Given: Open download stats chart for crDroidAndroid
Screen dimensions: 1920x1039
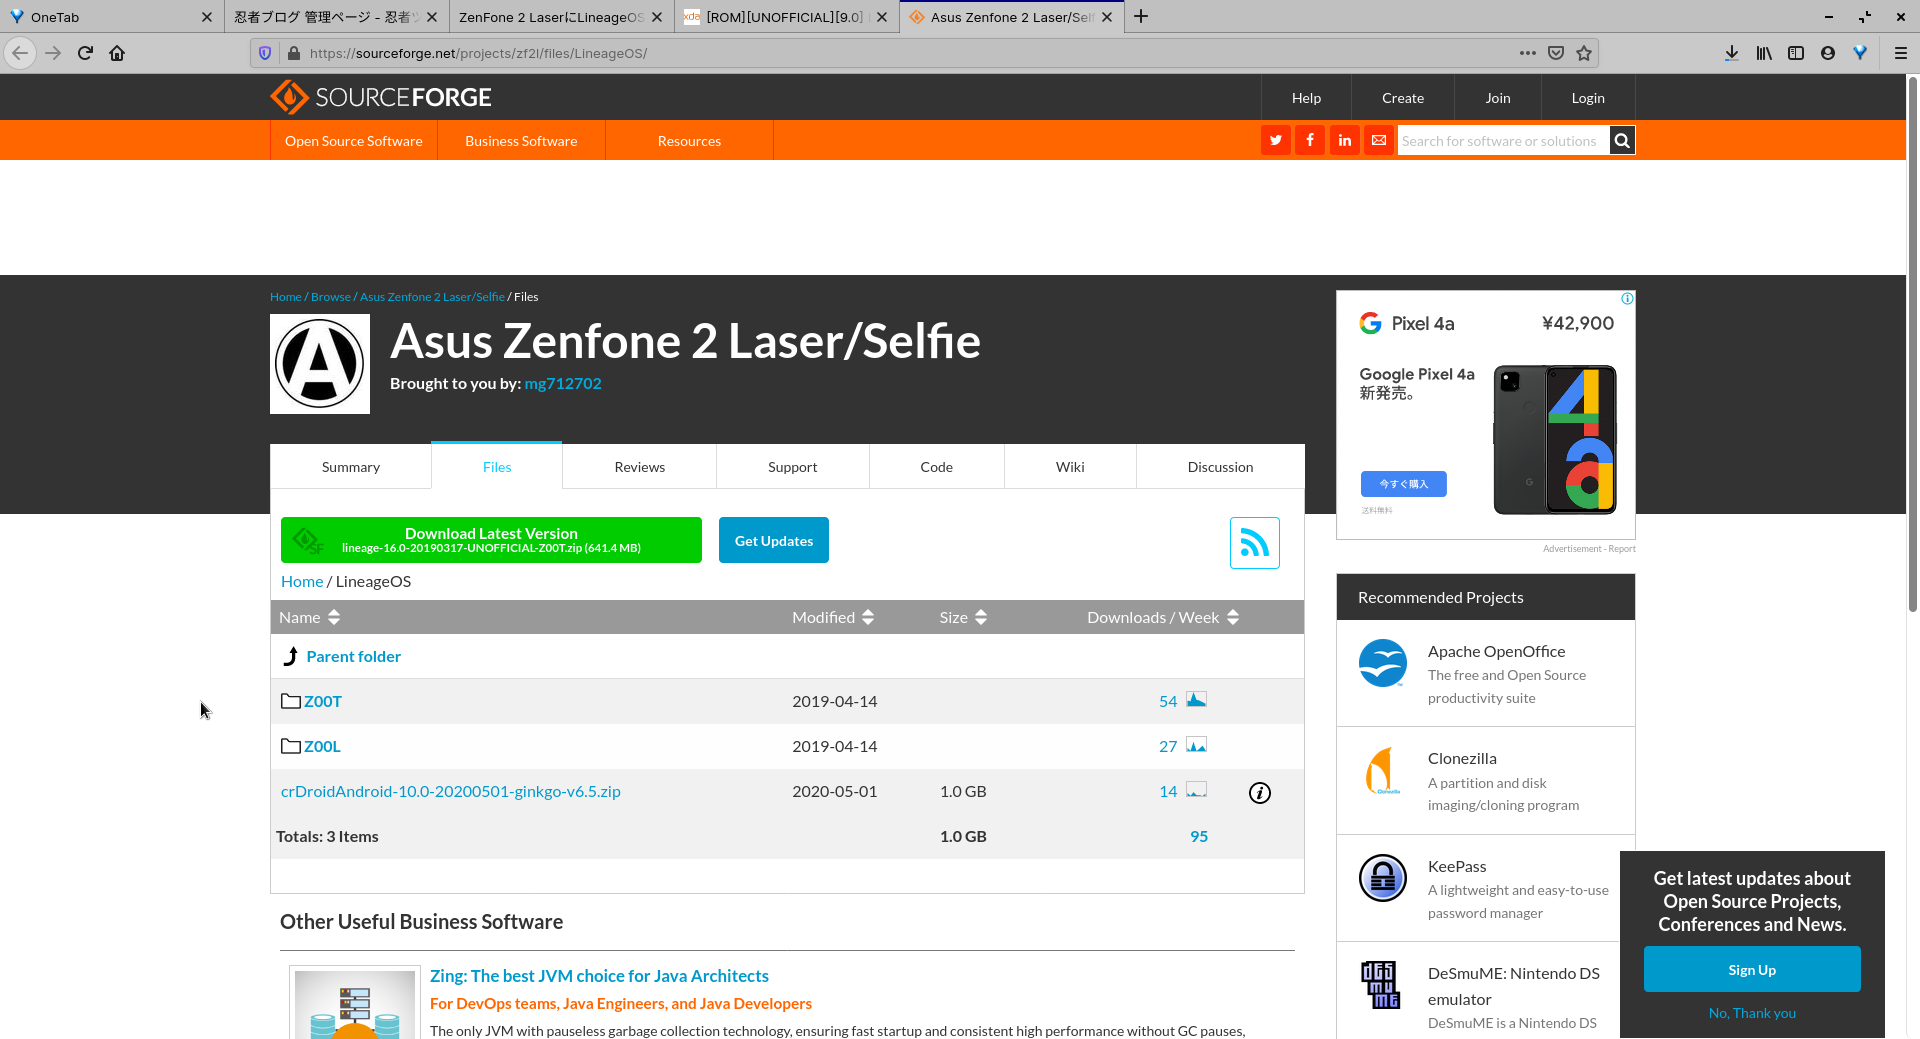Looking at the screenshot, I should pyautogui.click(x=1196, y=790).
